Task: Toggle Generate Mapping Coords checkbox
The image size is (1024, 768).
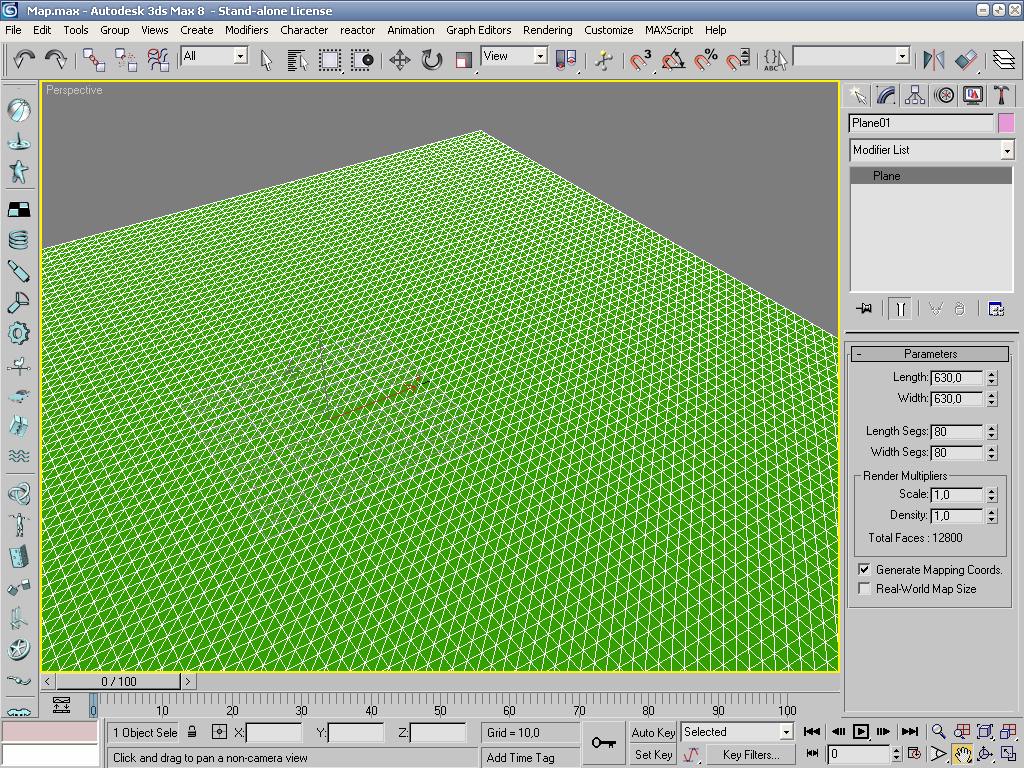Action: click(x=864, y=569)
